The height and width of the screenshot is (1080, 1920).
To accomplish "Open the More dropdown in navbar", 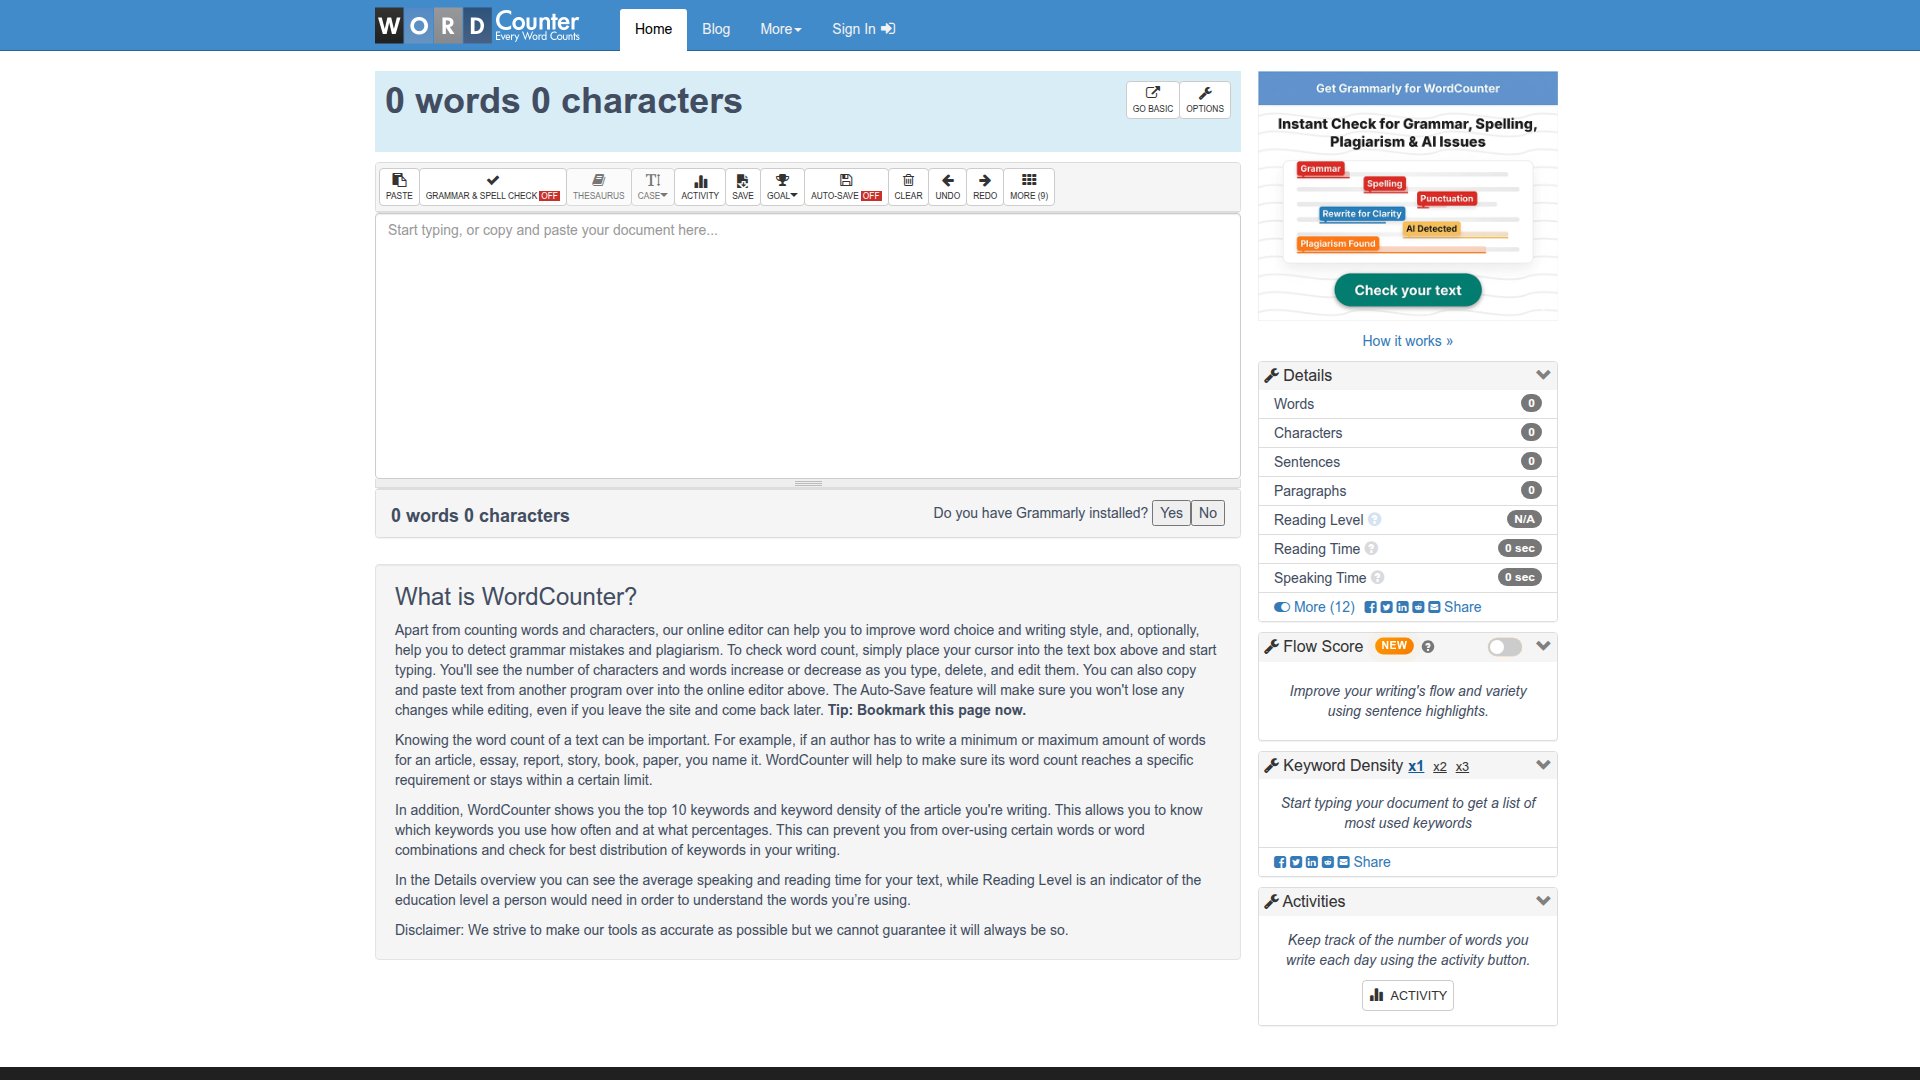I will (781, 29).
